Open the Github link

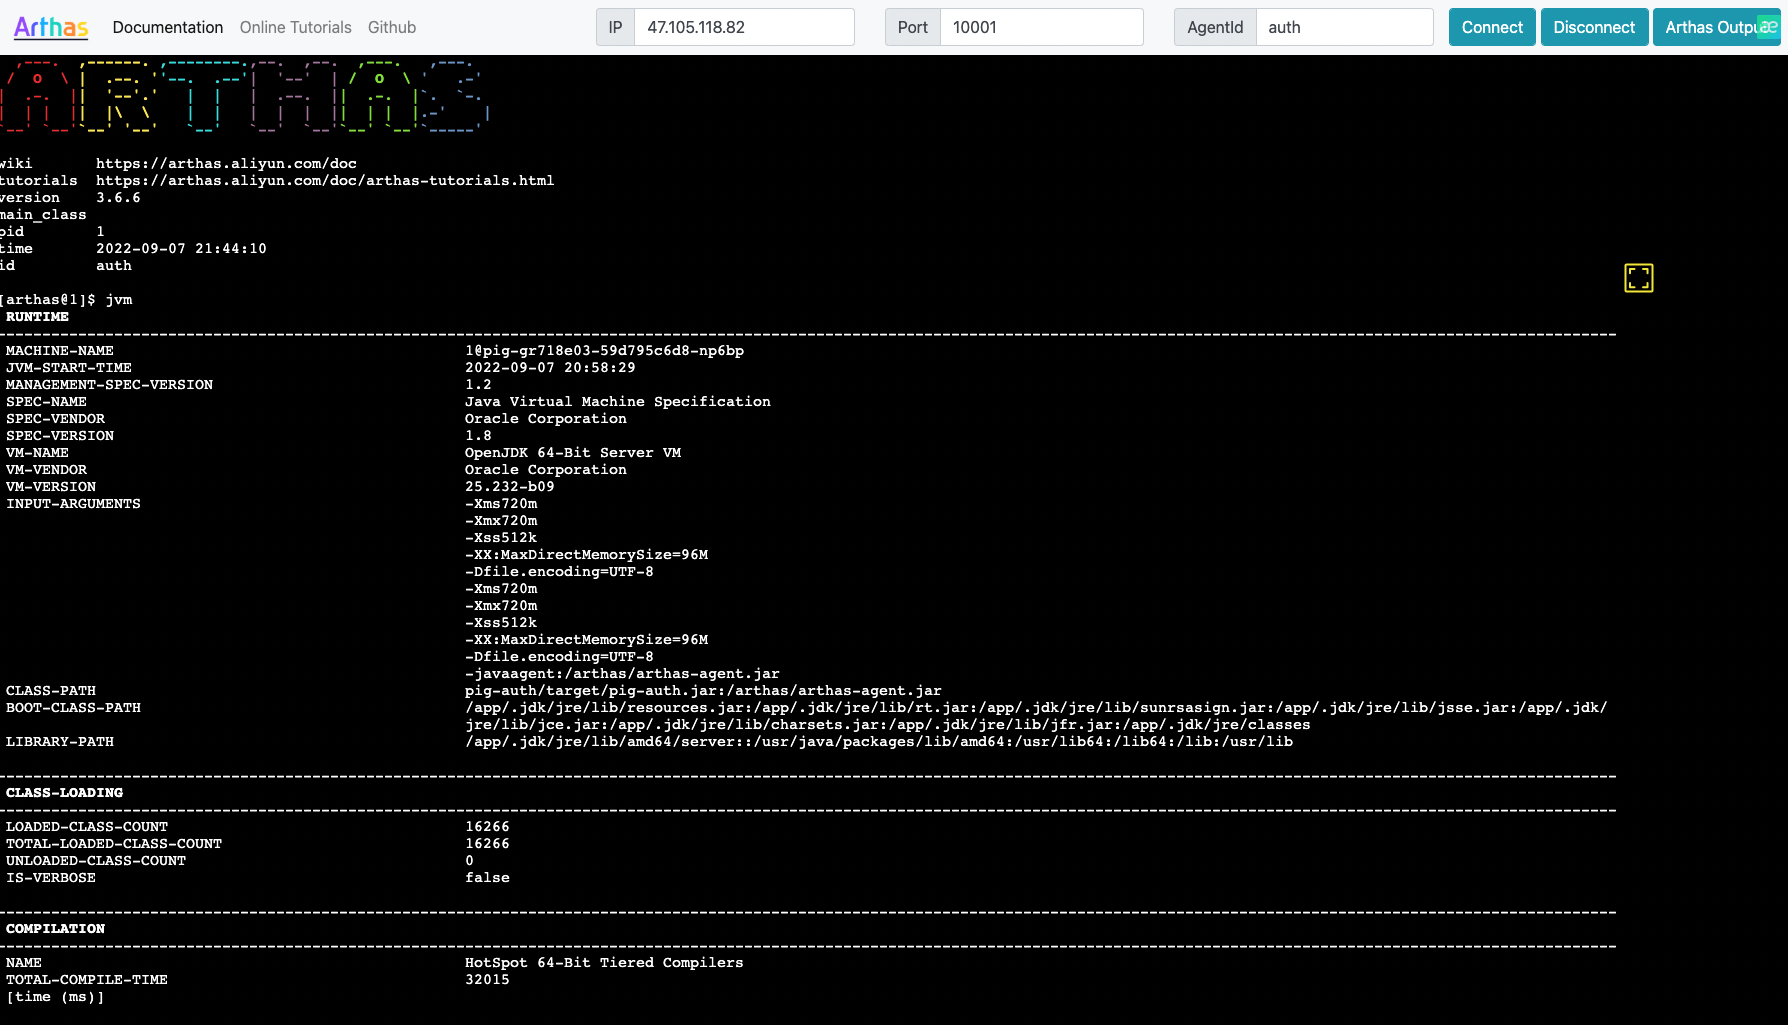pos(392,27)
